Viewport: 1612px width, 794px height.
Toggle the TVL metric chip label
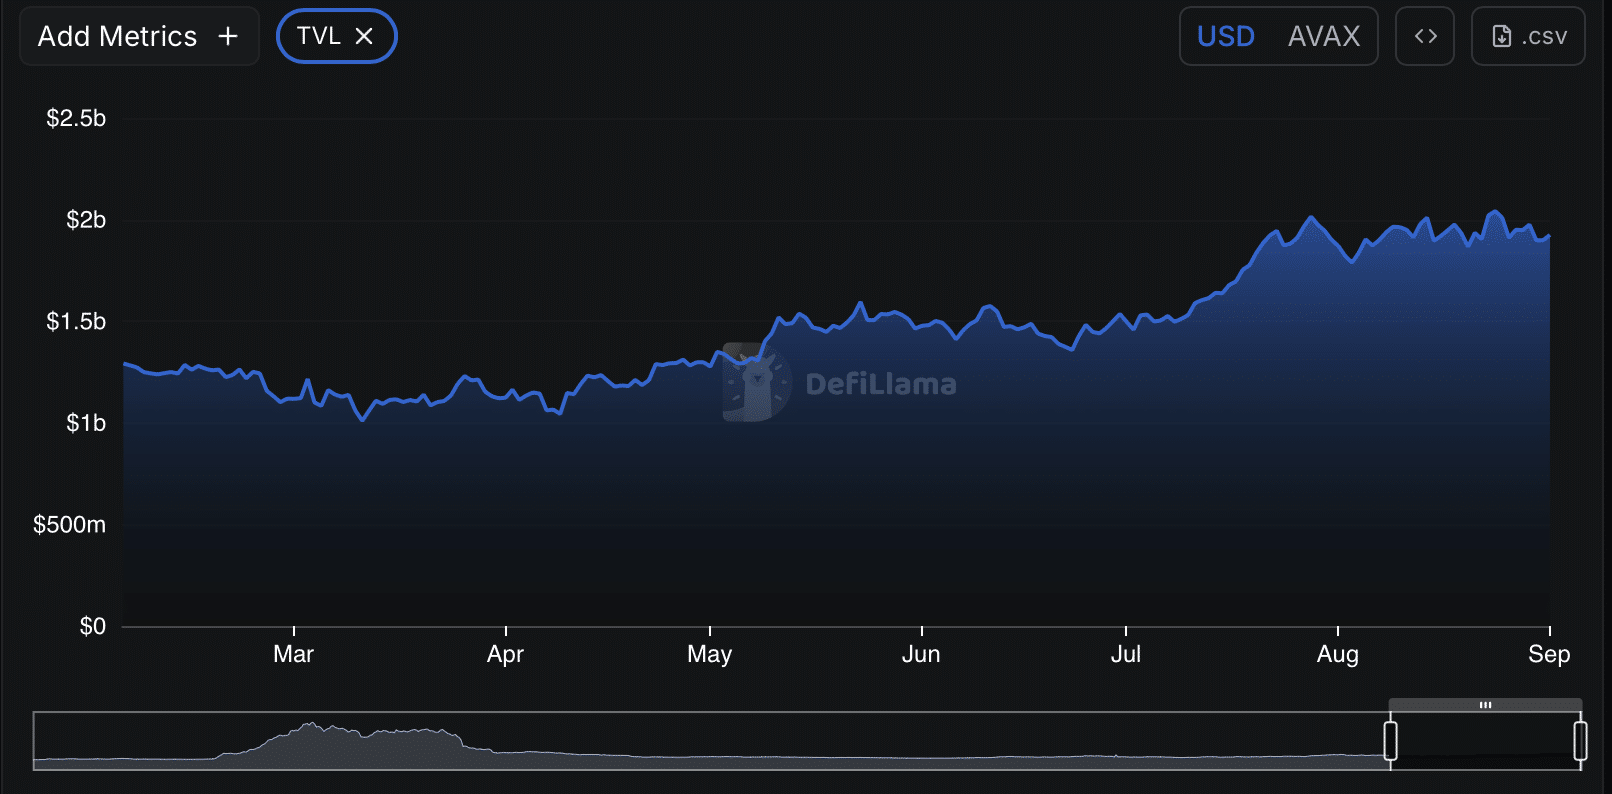tap(319, 36)
